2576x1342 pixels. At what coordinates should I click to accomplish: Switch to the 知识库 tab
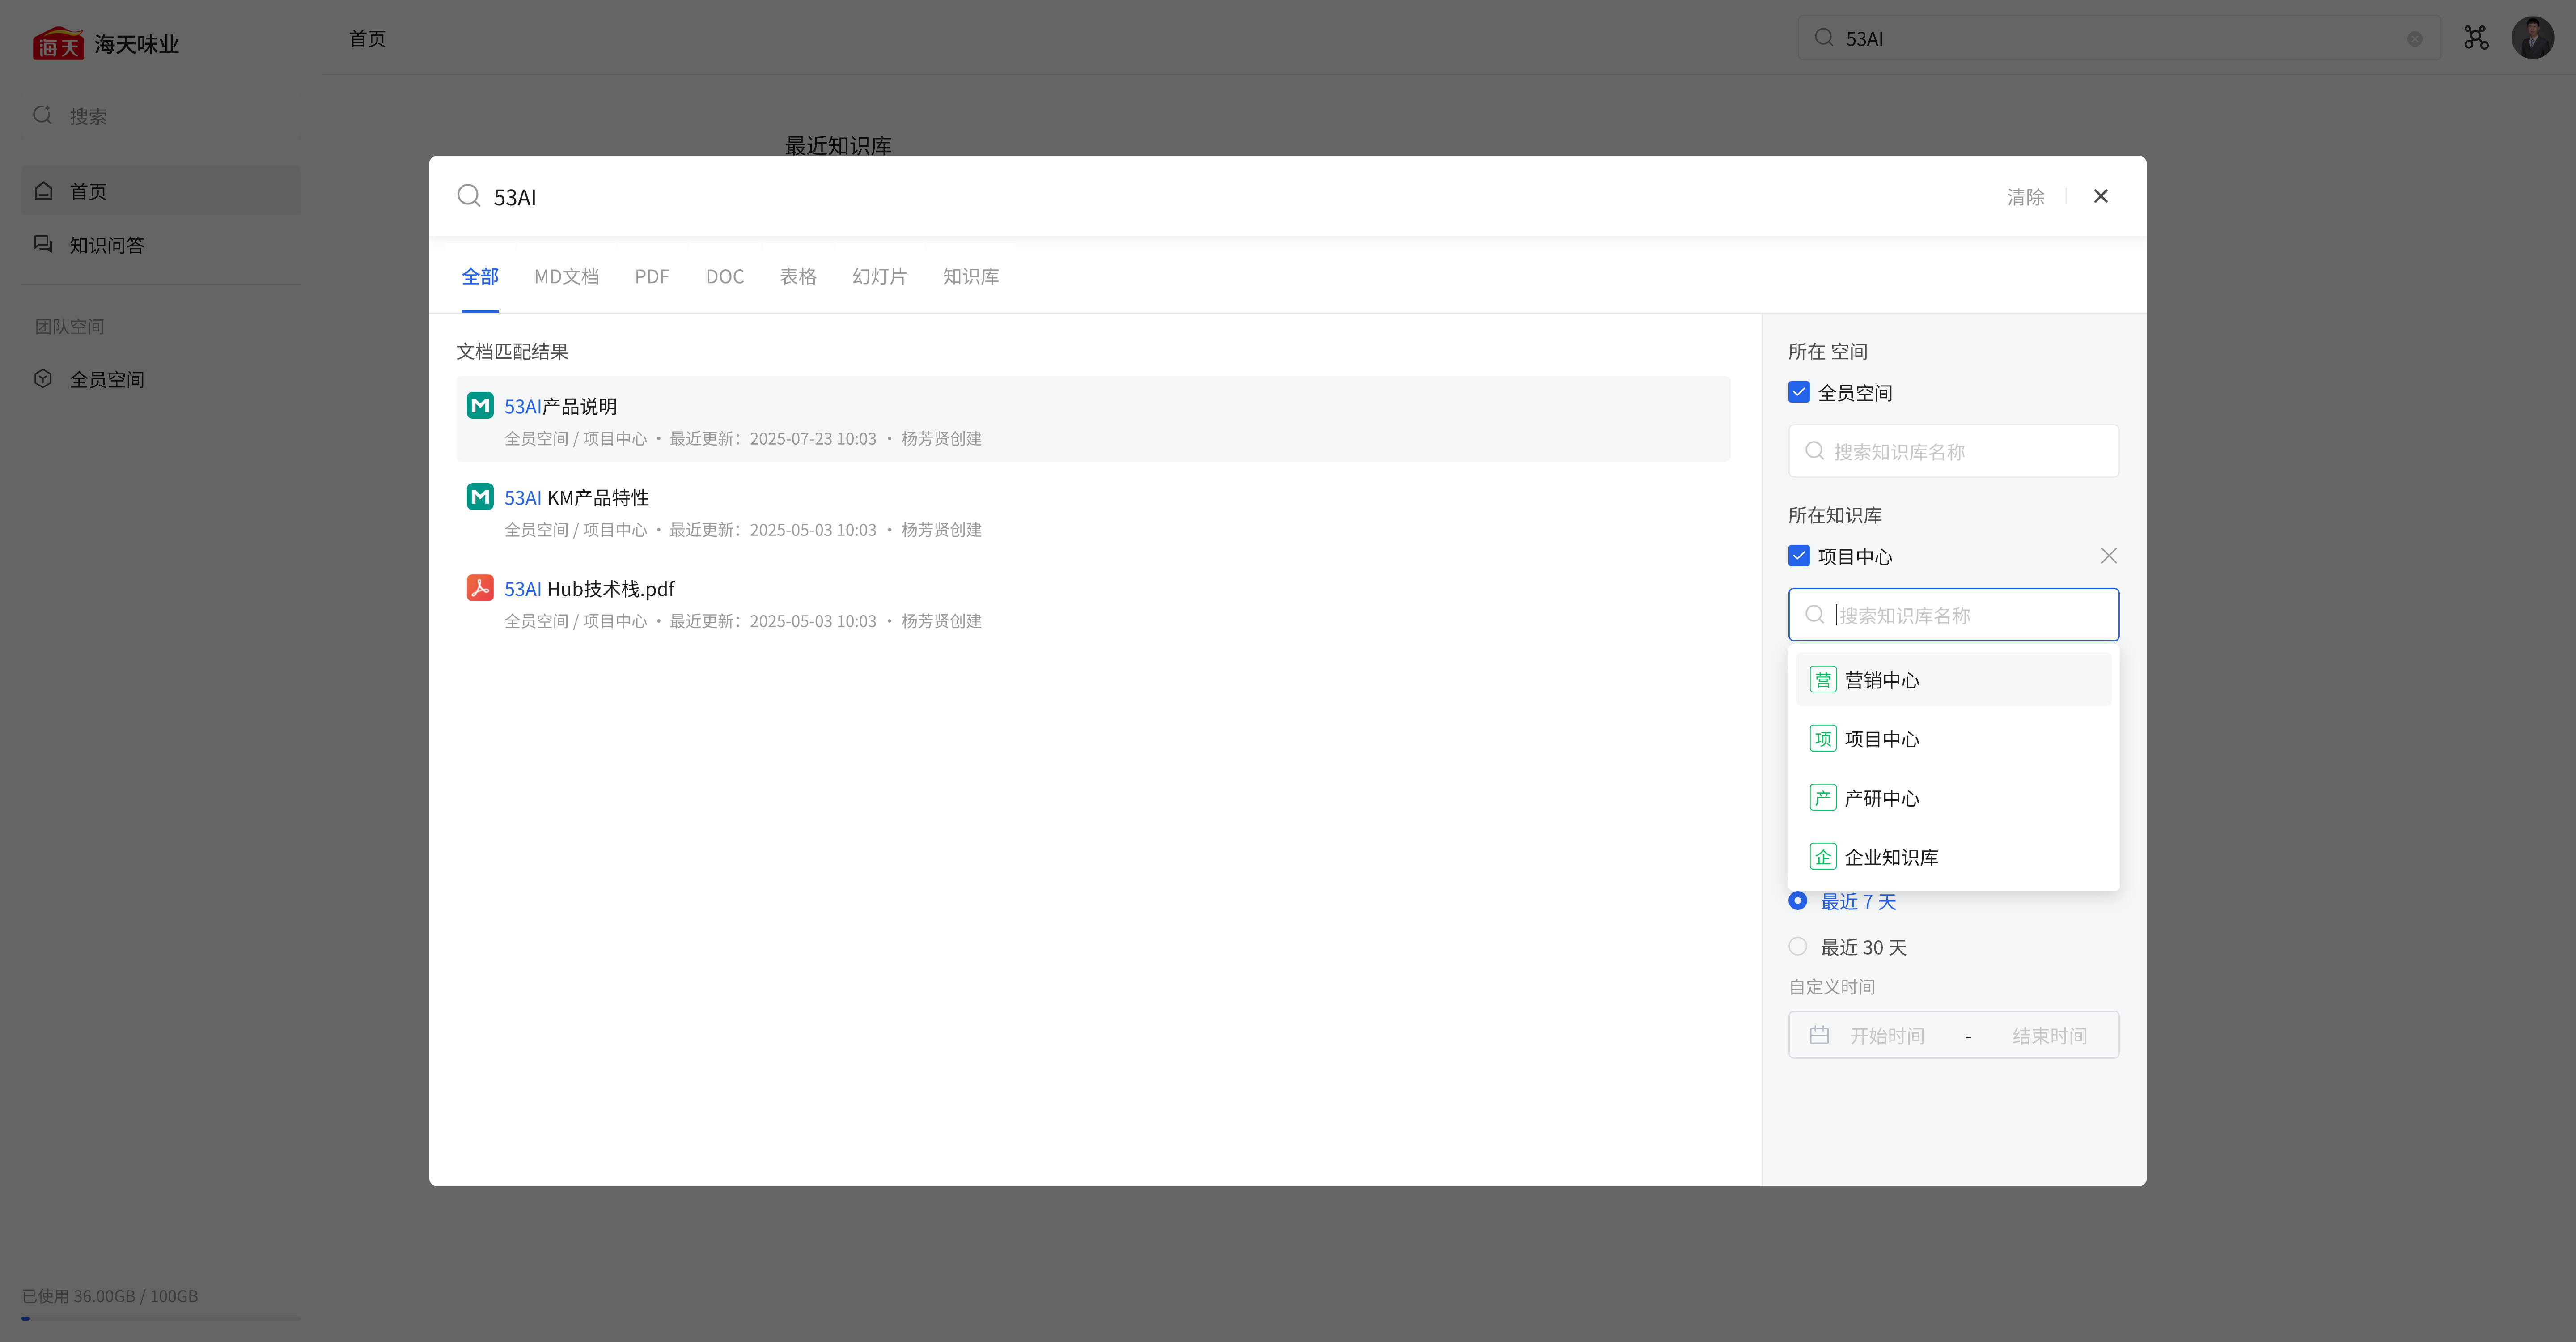click(x=970, y=276)
